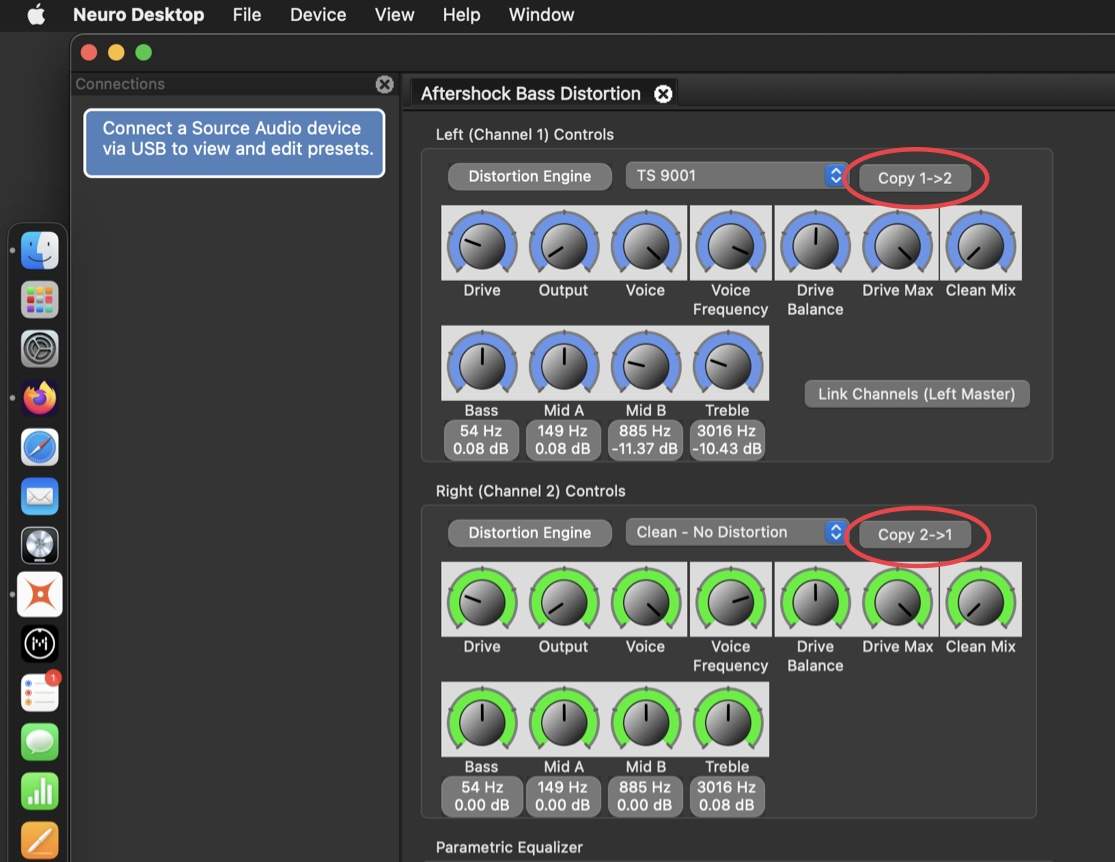This screenshot has width=1115, height=862.
Task: Click the Right channel Drive Max knob
Action: coord(897,600)
